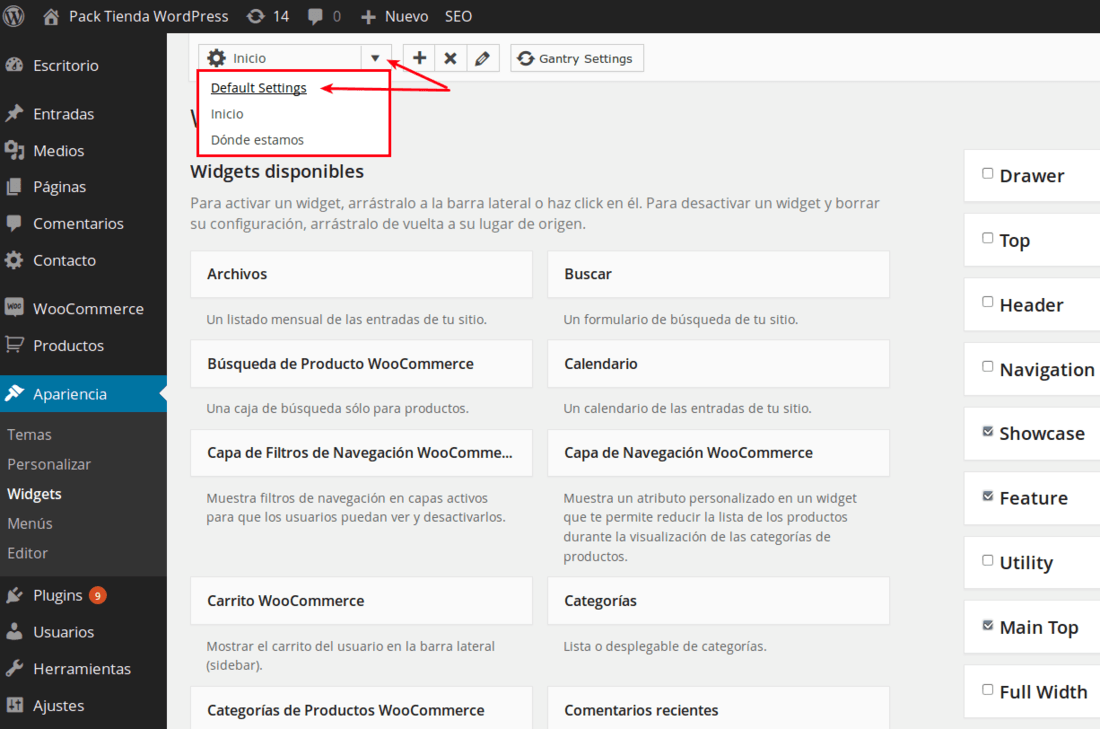Screen dimensions: 1100x729
Task: Open Menús under Apariencia
Action: 30,523
